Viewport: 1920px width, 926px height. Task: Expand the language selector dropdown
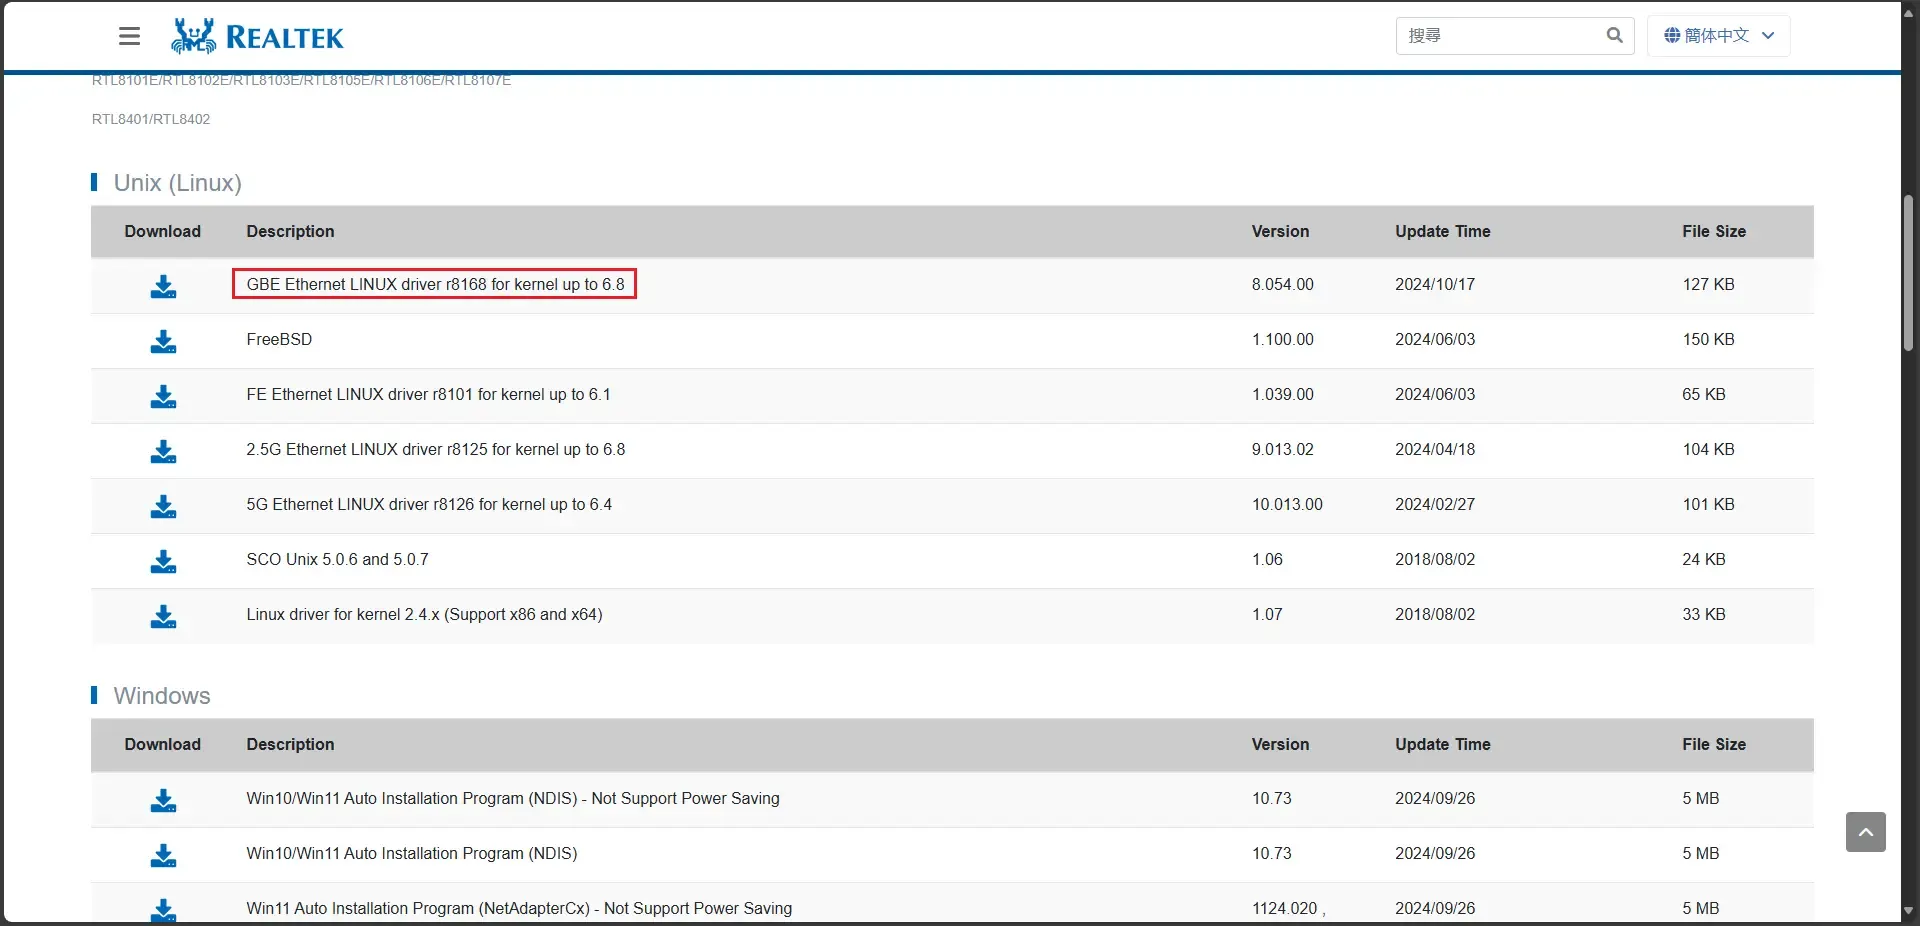[x=1767, y=36]
